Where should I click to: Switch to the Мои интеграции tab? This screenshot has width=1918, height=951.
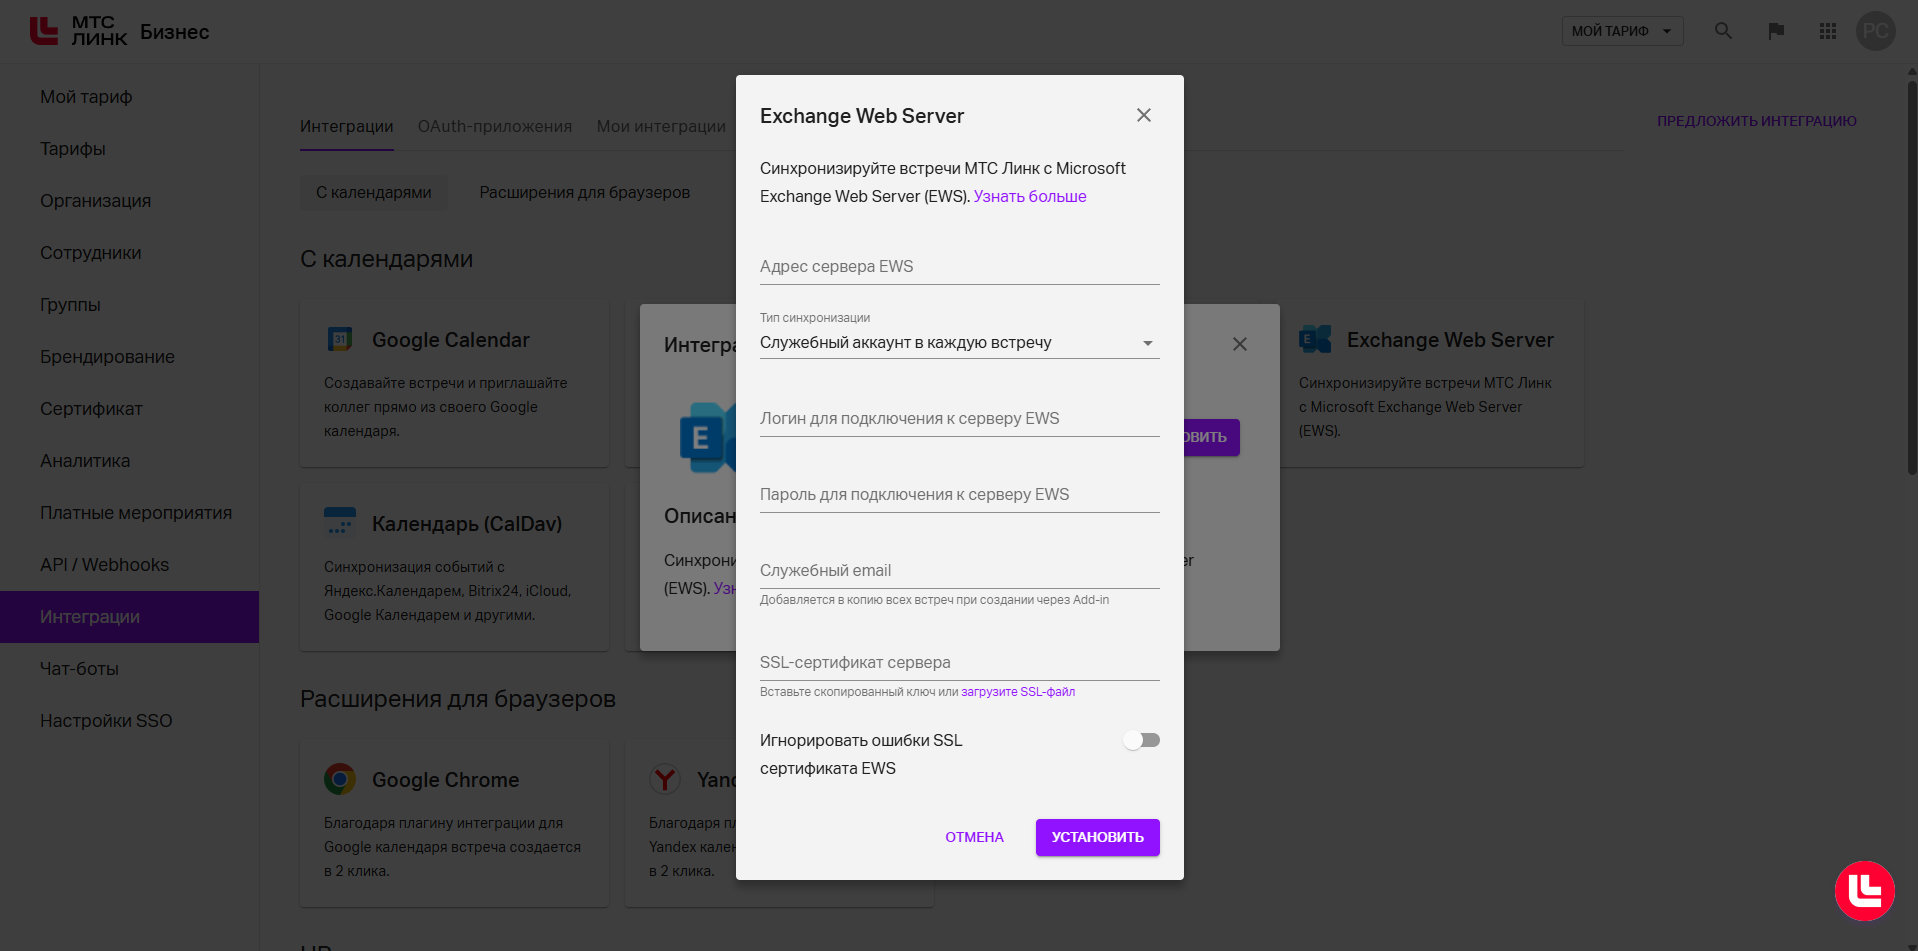(661, 126)
